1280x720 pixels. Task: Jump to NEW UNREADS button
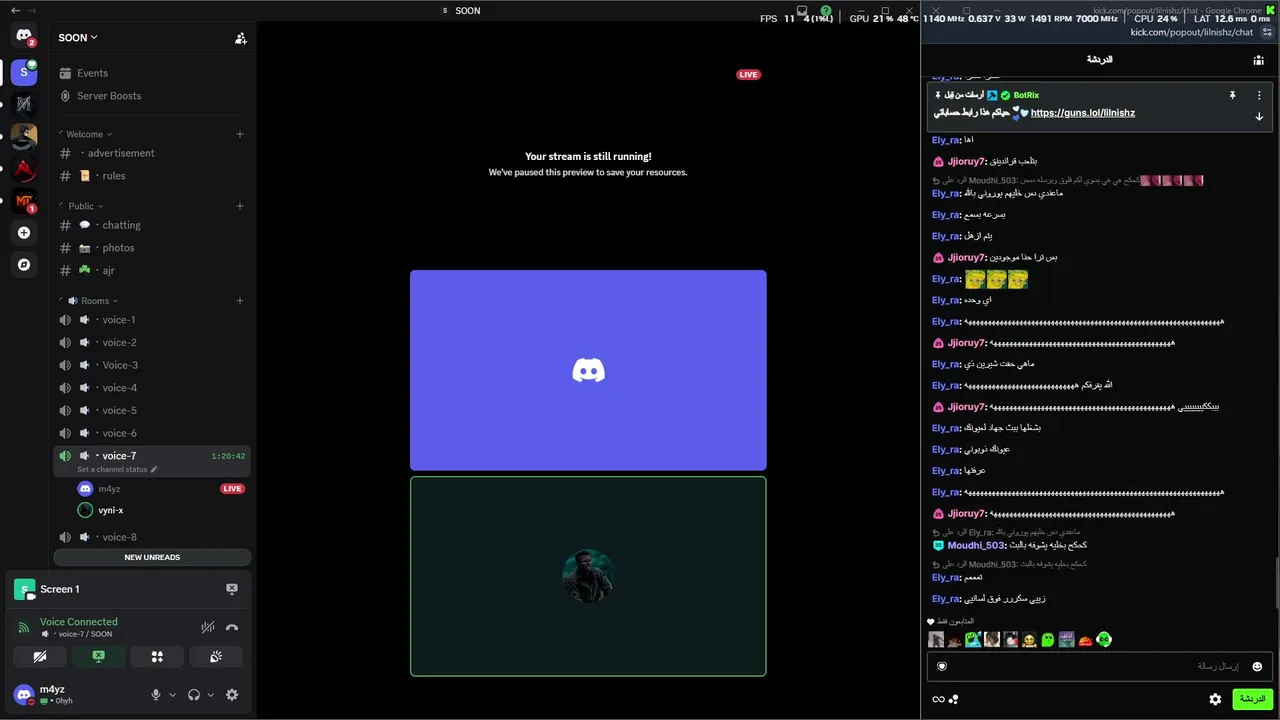pos(152,557)
